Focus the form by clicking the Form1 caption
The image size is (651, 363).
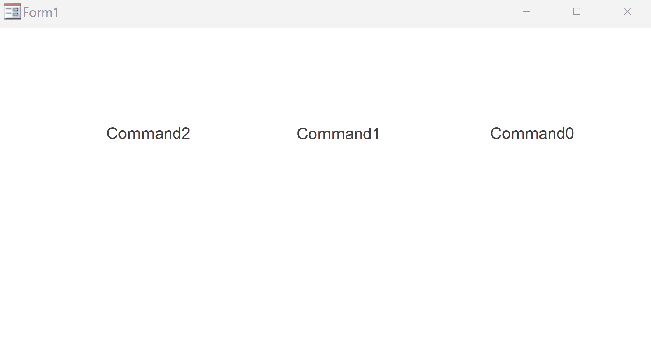coord(41,12)
